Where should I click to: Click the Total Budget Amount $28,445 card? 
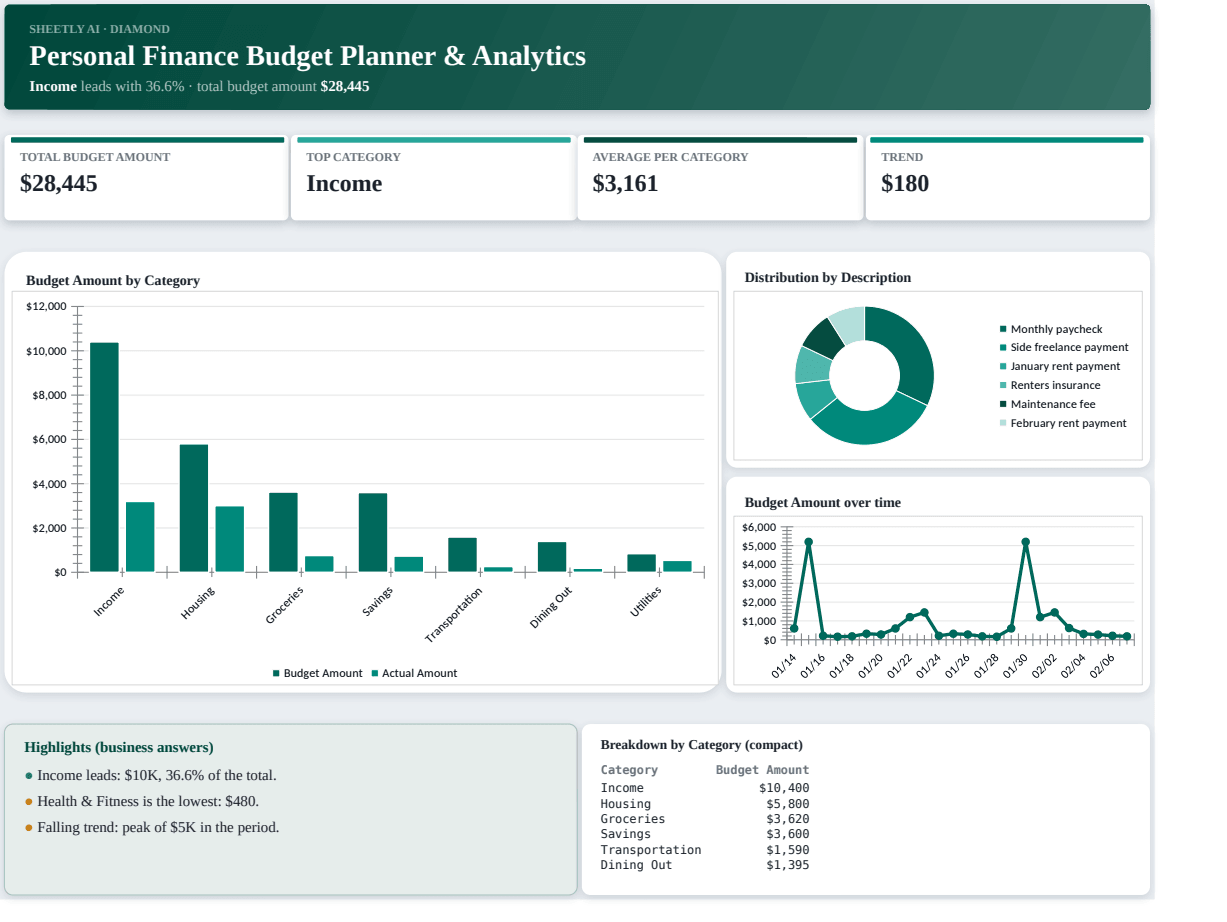[x=147, y=178]
